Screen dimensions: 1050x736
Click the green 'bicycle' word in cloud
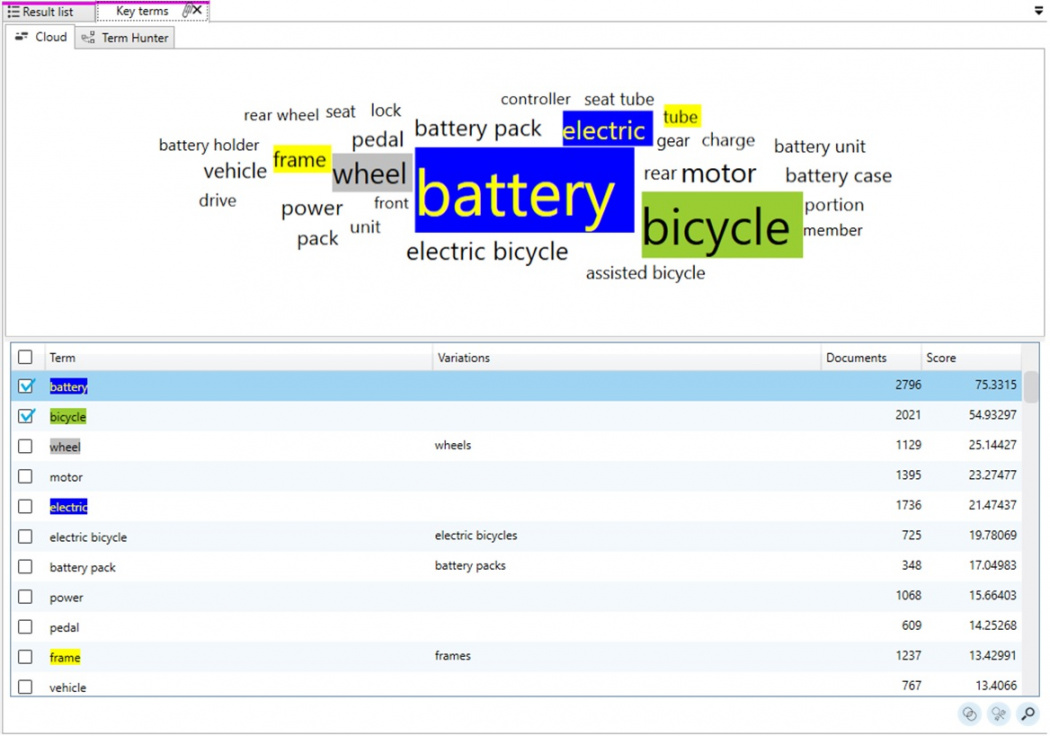pos(722,226)
